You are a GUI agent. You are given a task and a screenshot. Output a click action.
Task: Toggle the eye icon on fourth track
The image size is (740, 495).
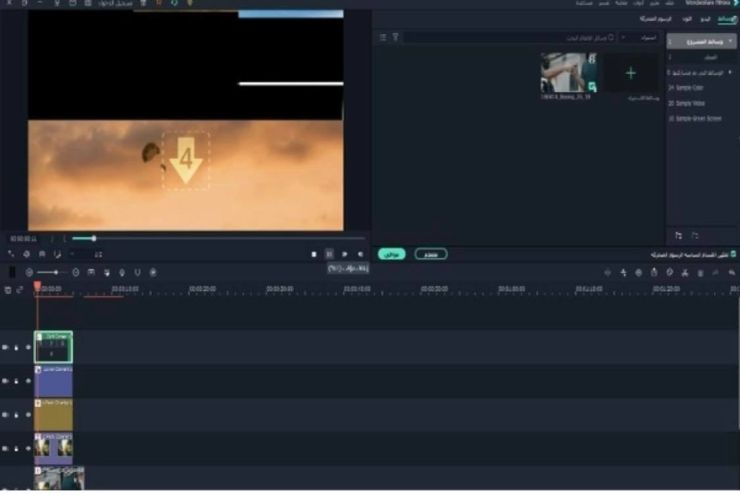click(28, 448)
